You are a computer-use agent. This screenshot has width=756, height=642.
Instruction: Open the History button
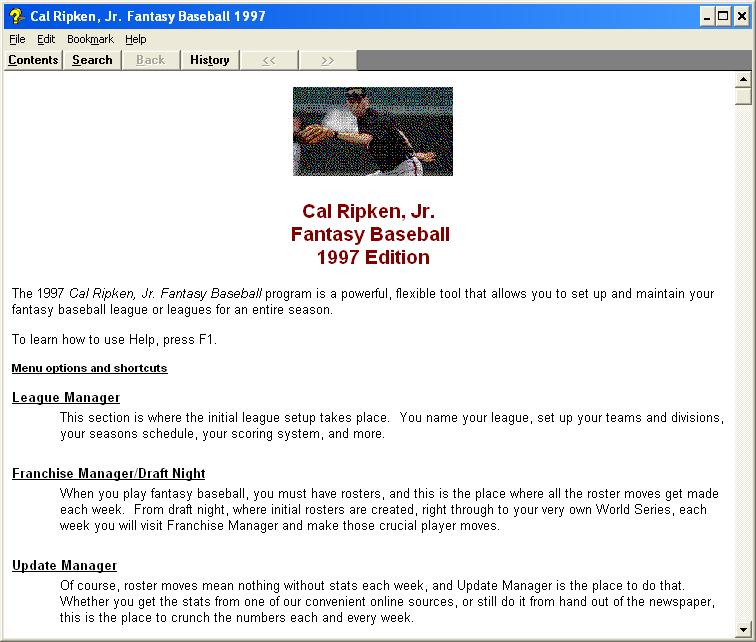(210, 60)
